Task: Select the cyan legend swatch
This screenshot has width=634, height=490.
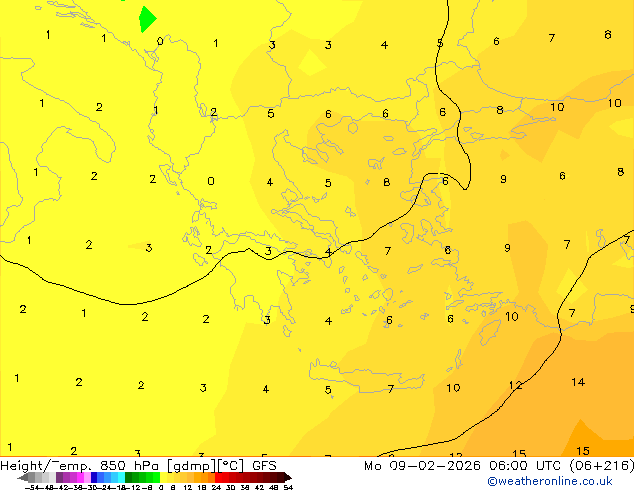Action: [121, 477]
